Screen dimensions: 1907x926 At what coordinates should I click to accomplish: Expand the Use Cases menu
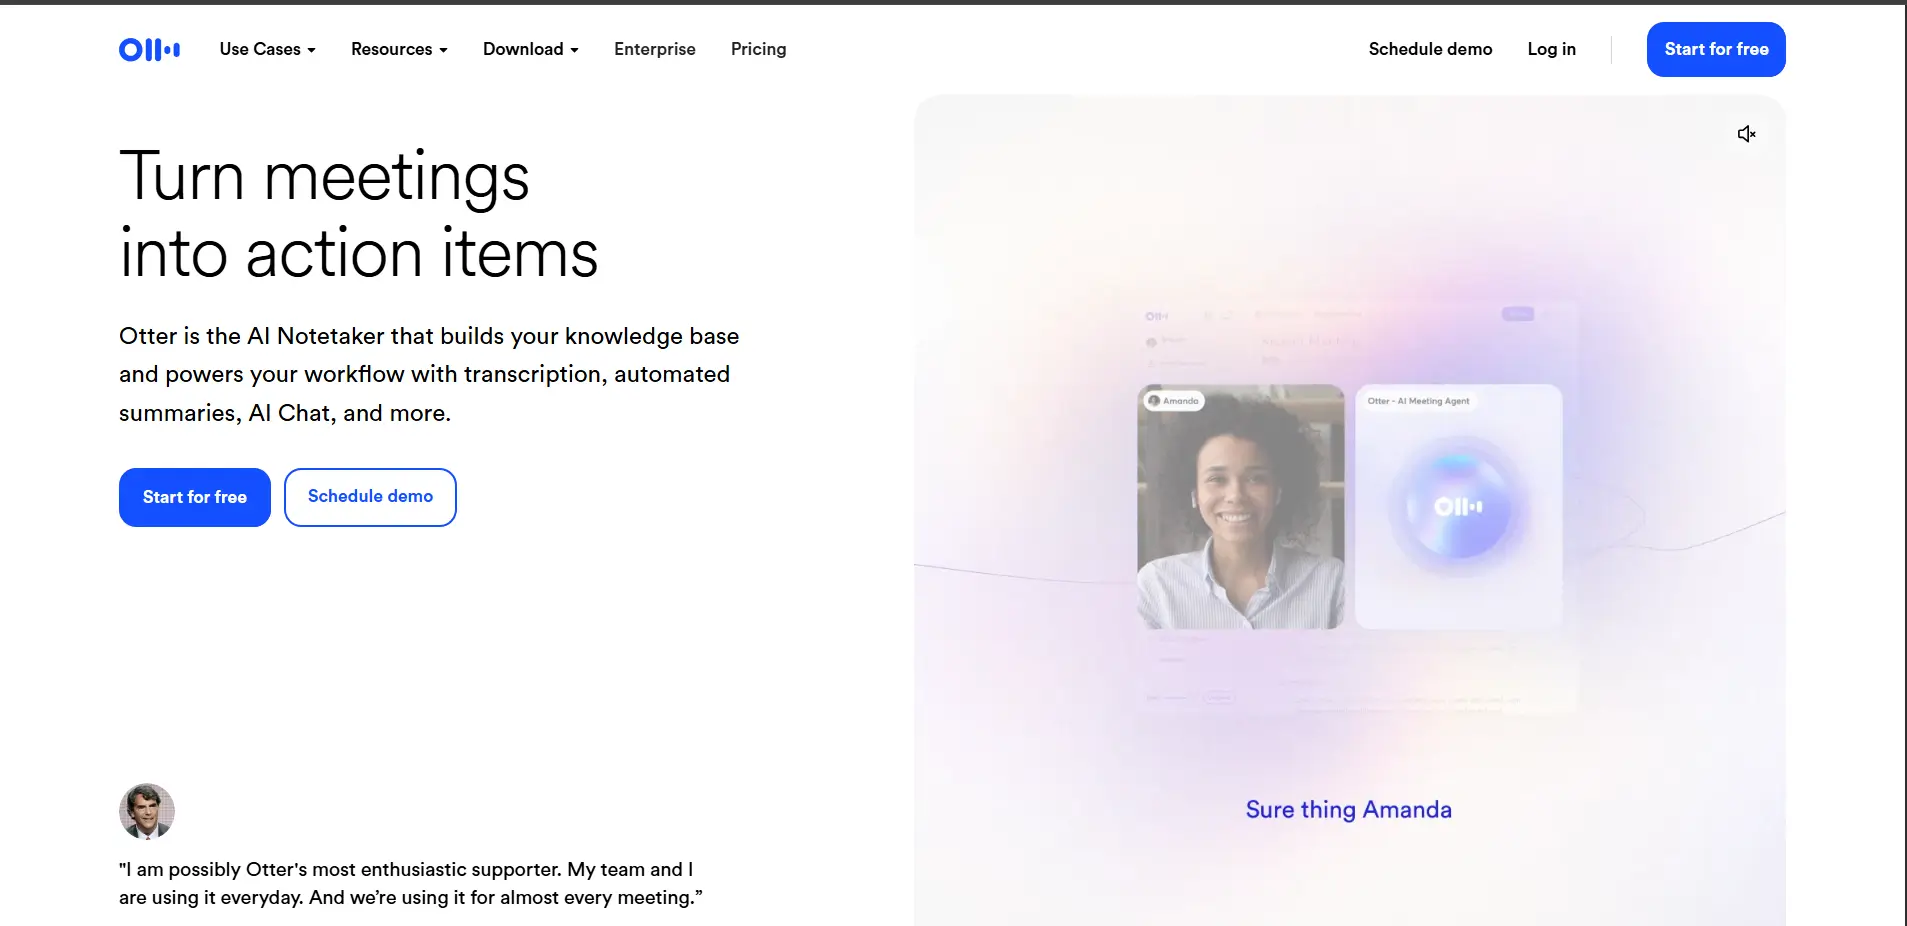pyautogui.click(x=267, y=49)
